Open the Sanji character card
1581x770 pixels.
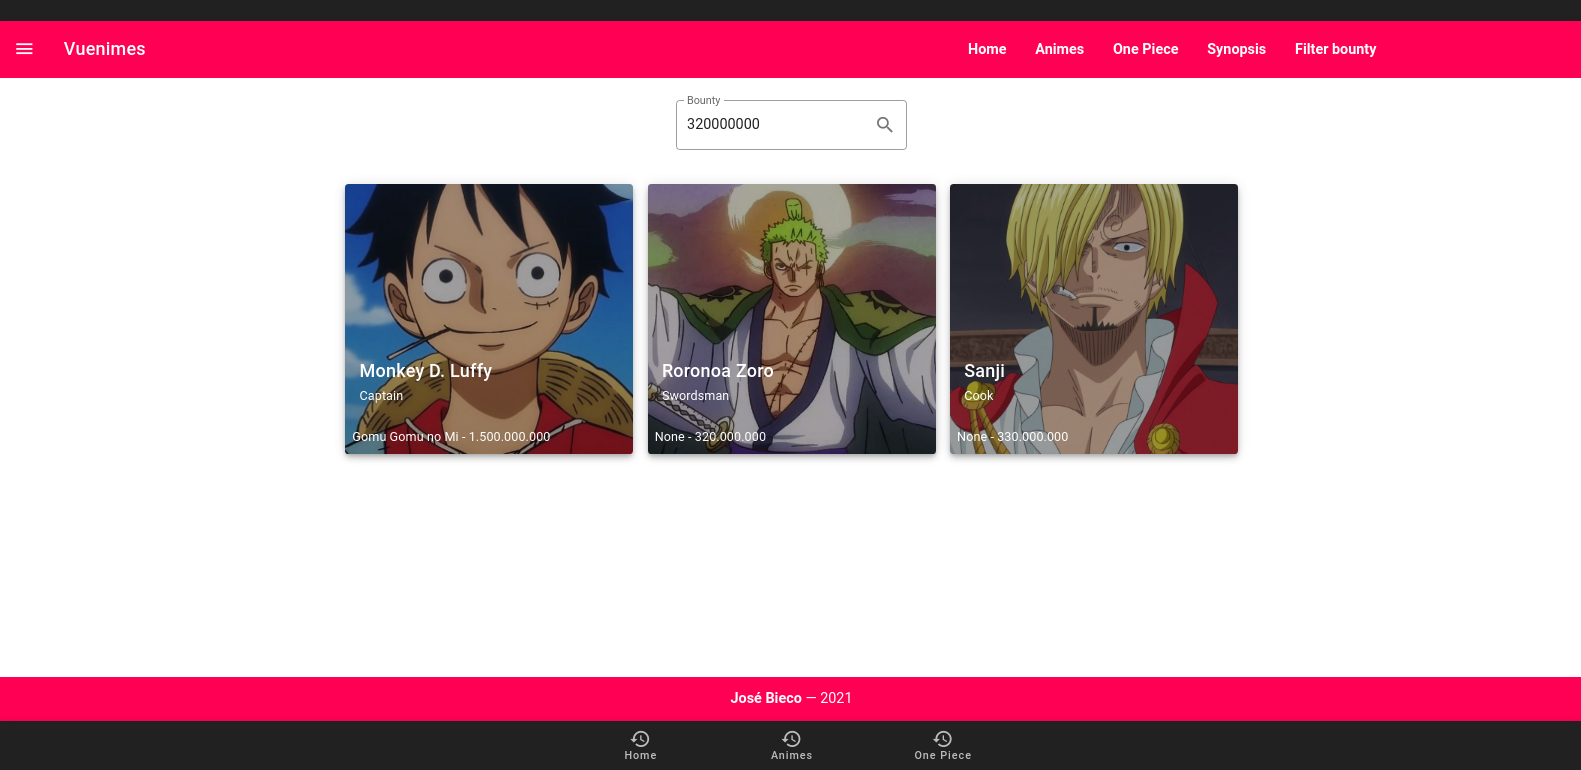tap(1094, 319)
